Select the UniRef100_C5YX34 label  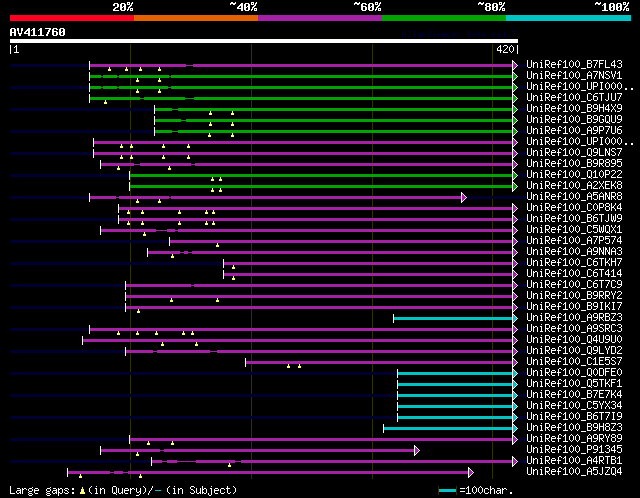point(574,406)
